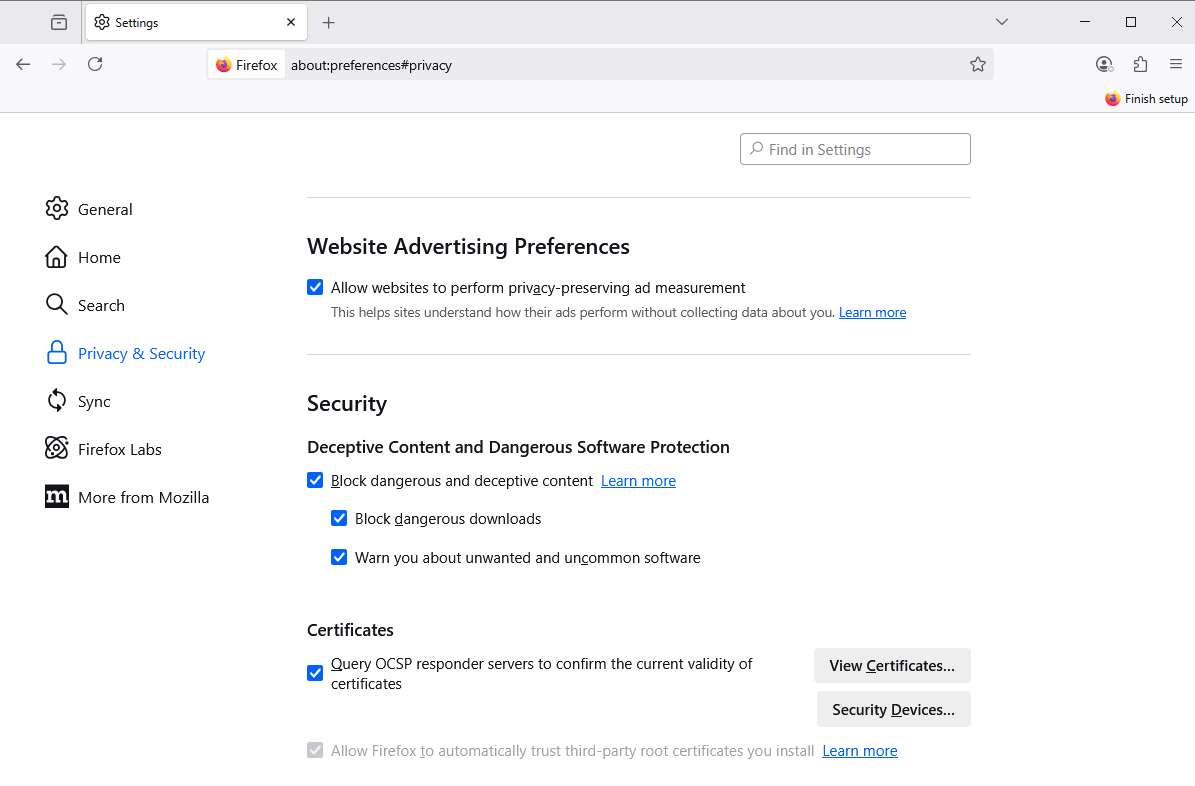Toggle privacy-preserving ad measurement
The image size is (1195, 786).
pos(315,287)
